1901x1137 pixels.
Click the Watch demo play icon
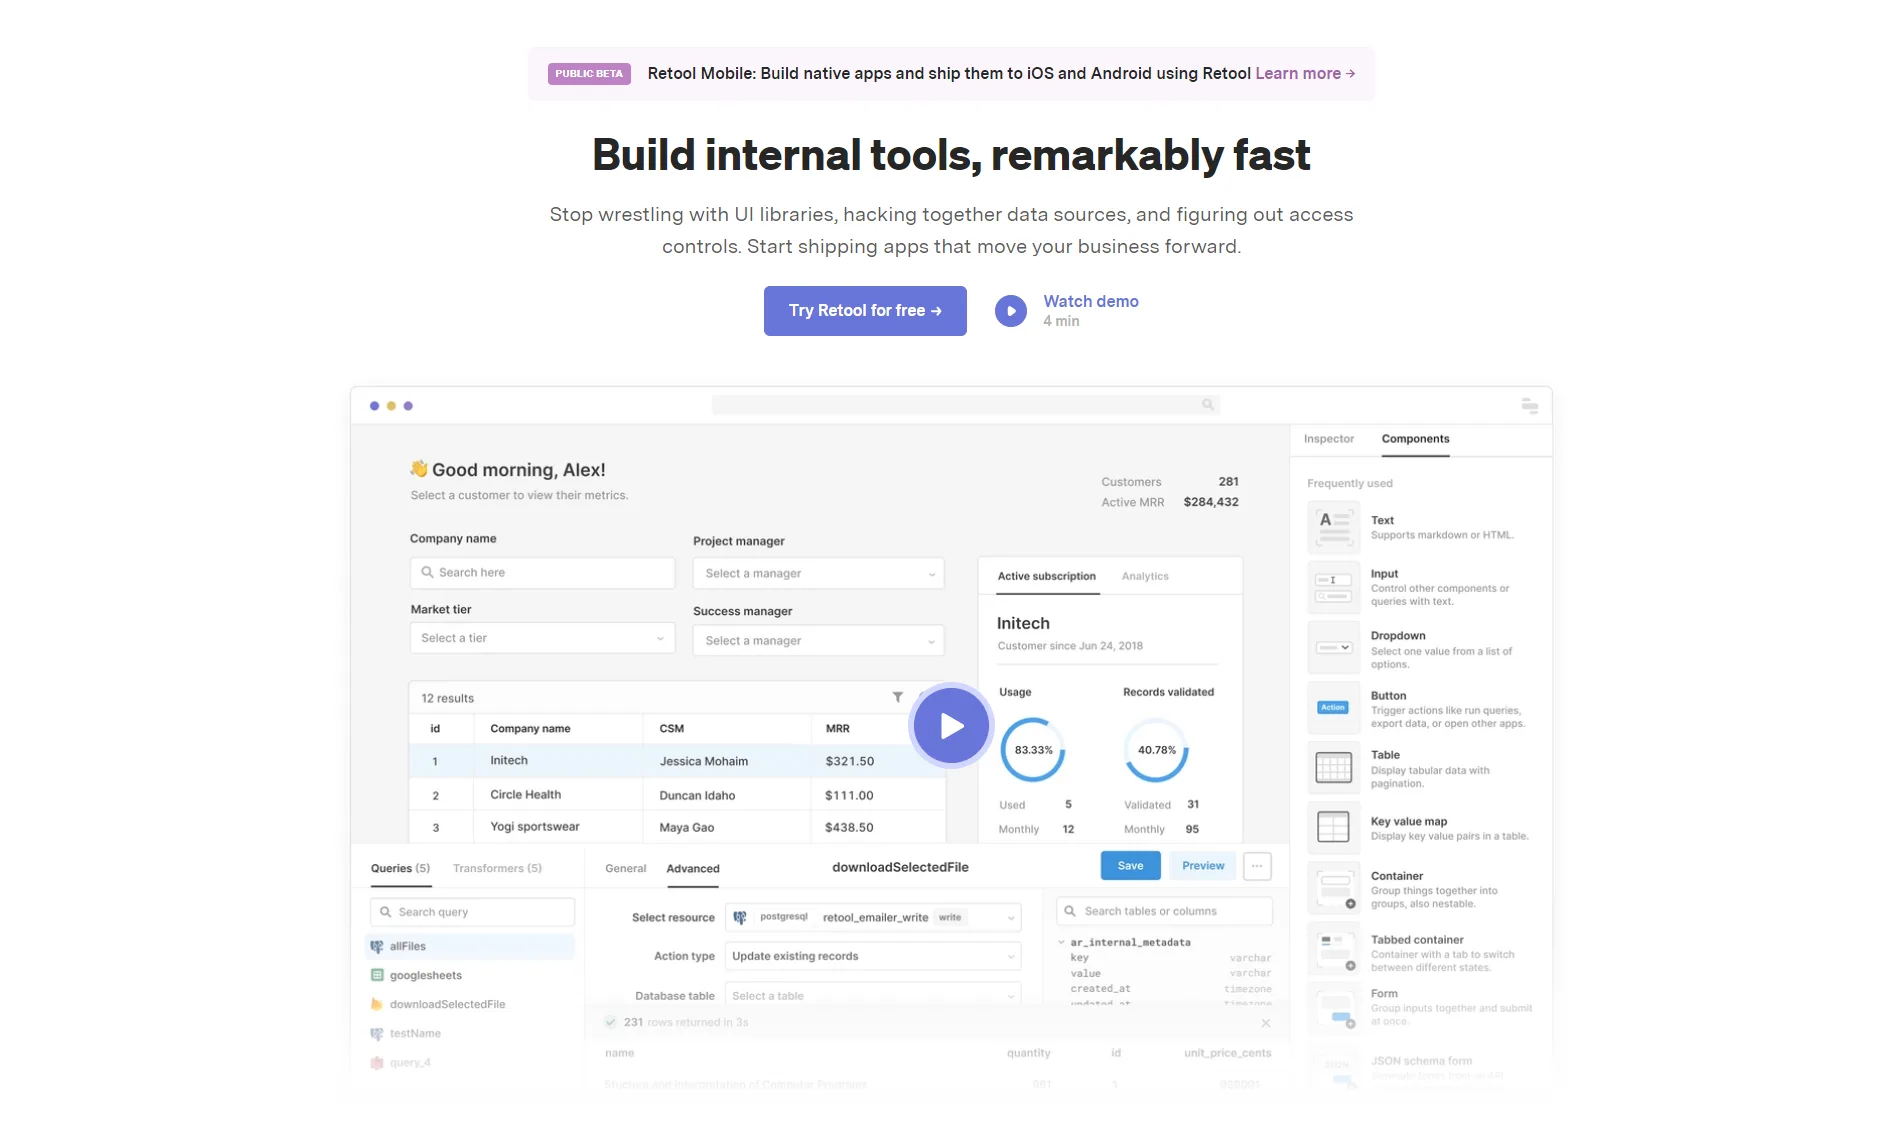1010,311
